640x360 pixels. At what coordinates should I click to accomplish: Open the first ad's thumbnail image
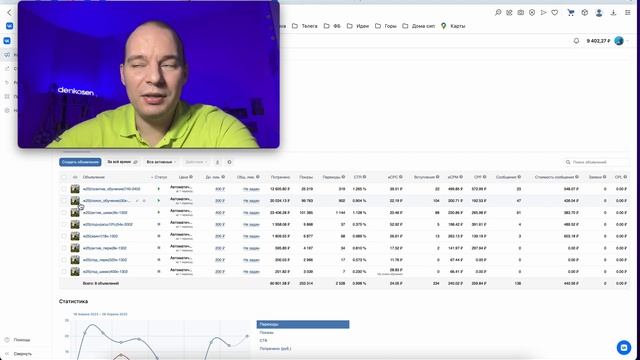[75, 189]
